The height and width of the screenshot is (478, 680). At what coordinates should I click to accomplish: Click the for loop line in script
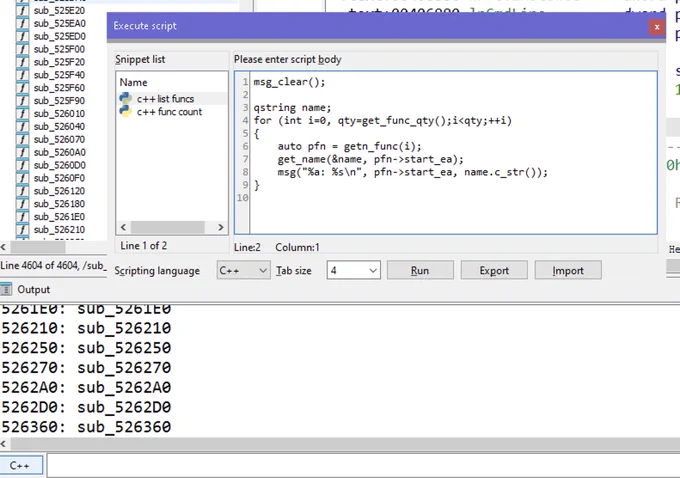[x=382, y=121]
